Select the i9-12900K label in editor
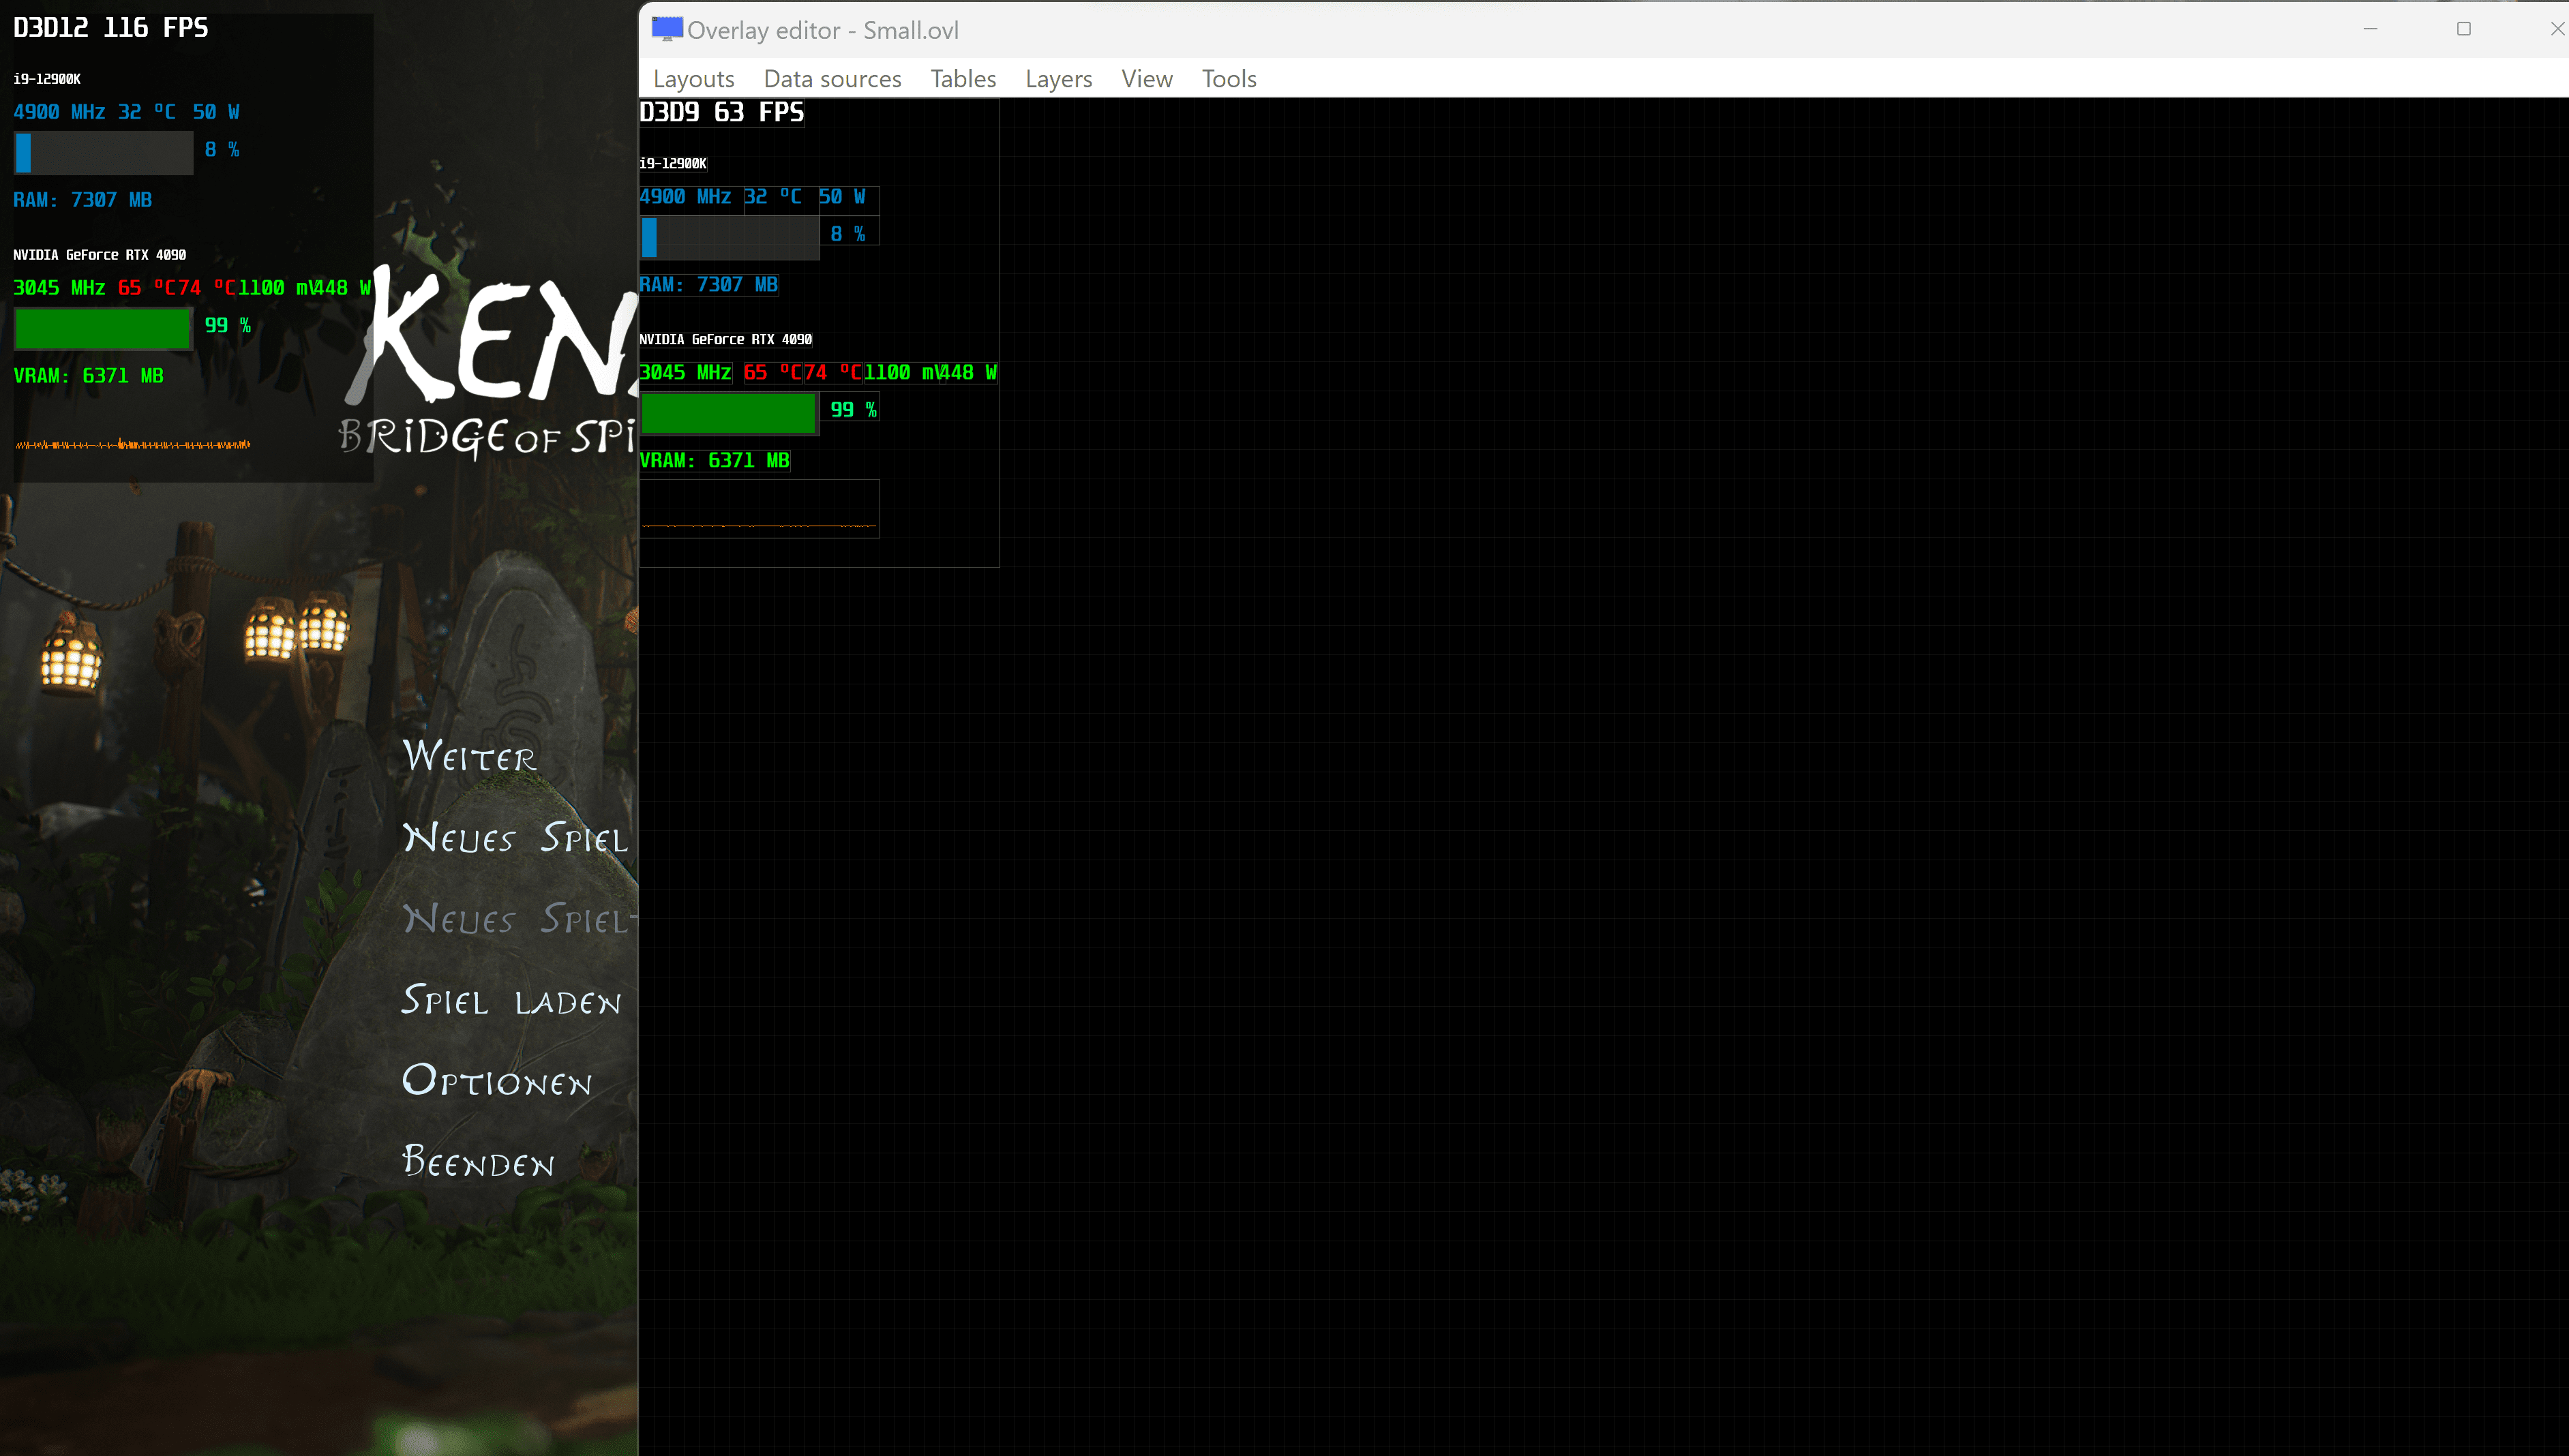The height and width of the screenshot is (1456, 2569). click(x=673, y=163)
